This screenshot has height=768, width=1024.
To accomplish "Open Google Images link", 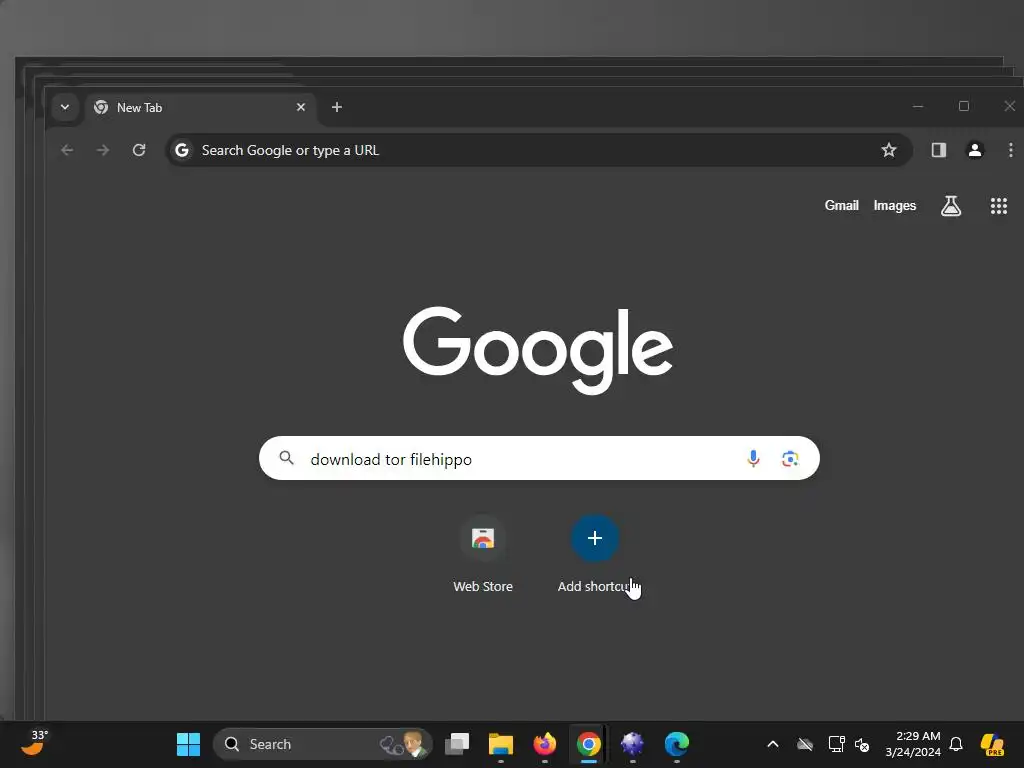I will point(895,206).
